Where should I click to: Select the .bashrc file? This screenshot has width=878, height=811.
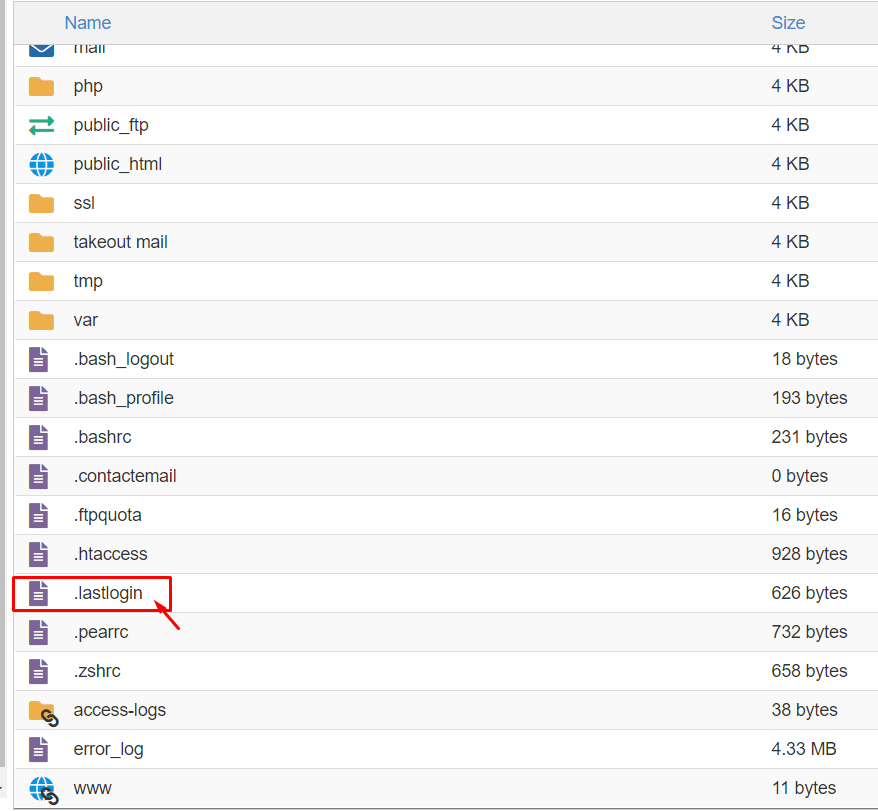[102, 437]
